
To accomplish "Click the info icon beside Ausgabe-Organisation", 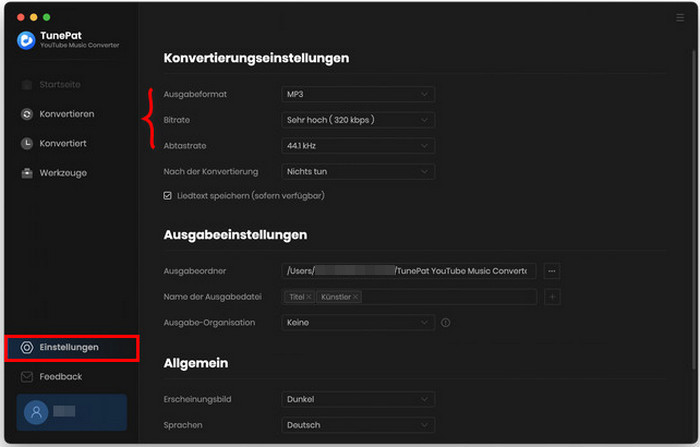I will pyautogui.click(x=446, y=322).
